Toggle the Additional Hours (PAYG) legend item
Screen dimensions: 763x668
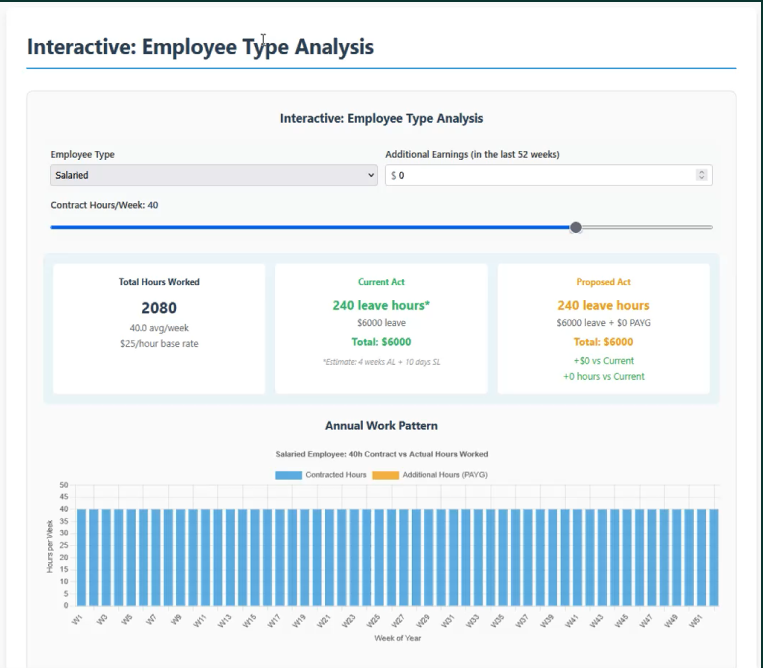point(430,475)
